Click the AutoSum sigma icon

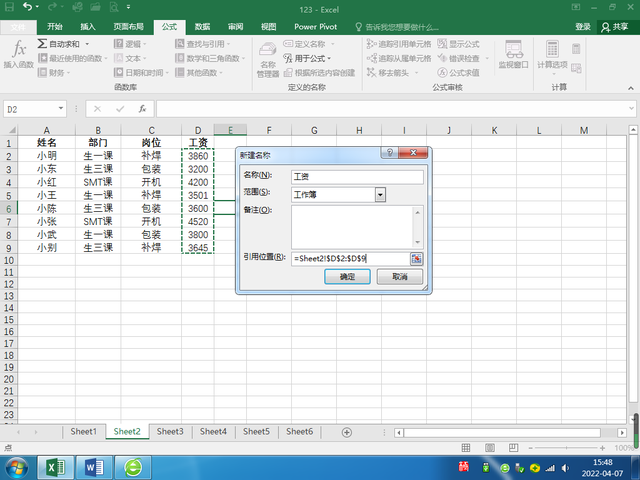pyautogui.click(x=42, y=44)
